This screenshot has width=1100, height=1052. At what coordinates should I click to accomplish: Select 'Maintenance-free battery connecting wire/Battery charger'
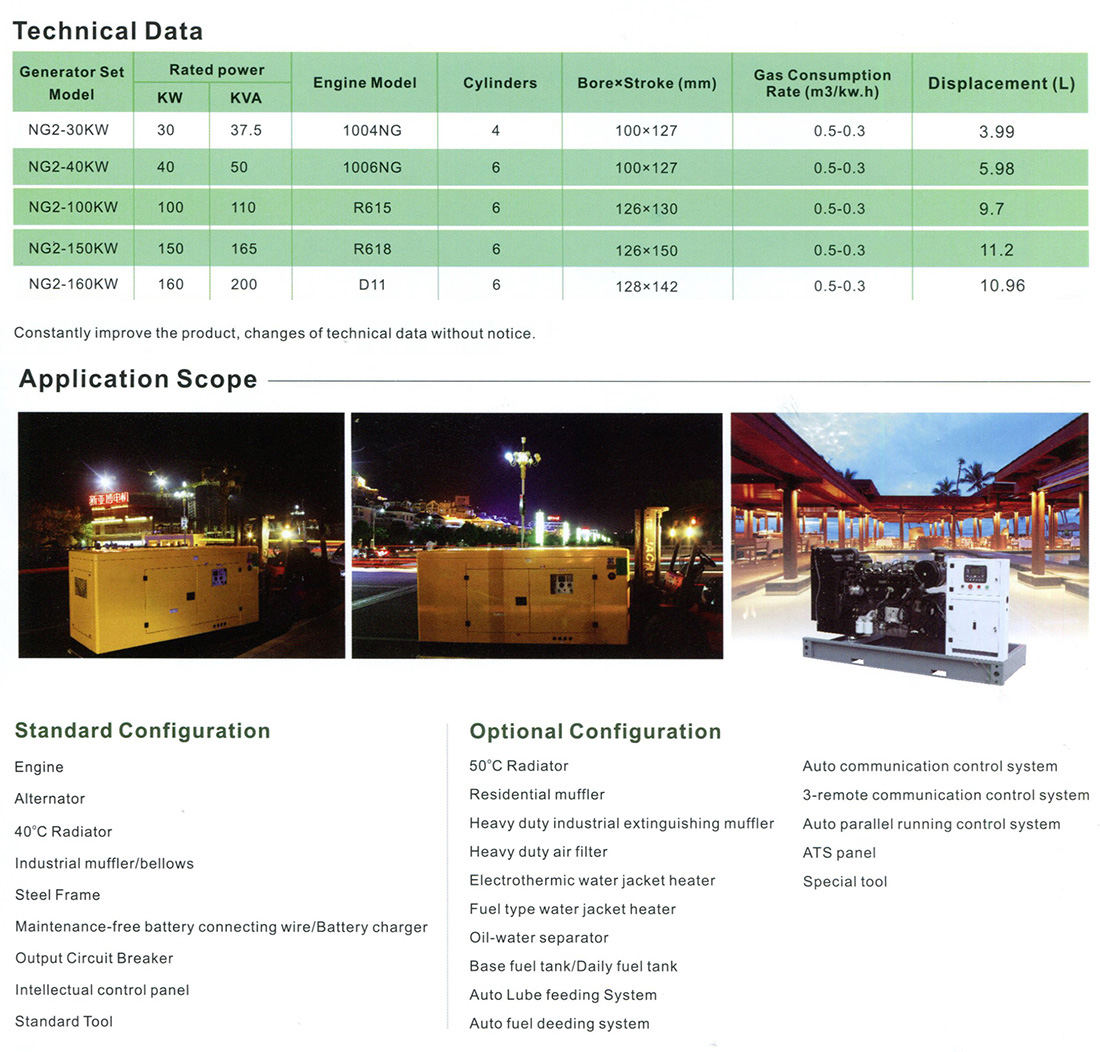(221, 927)
